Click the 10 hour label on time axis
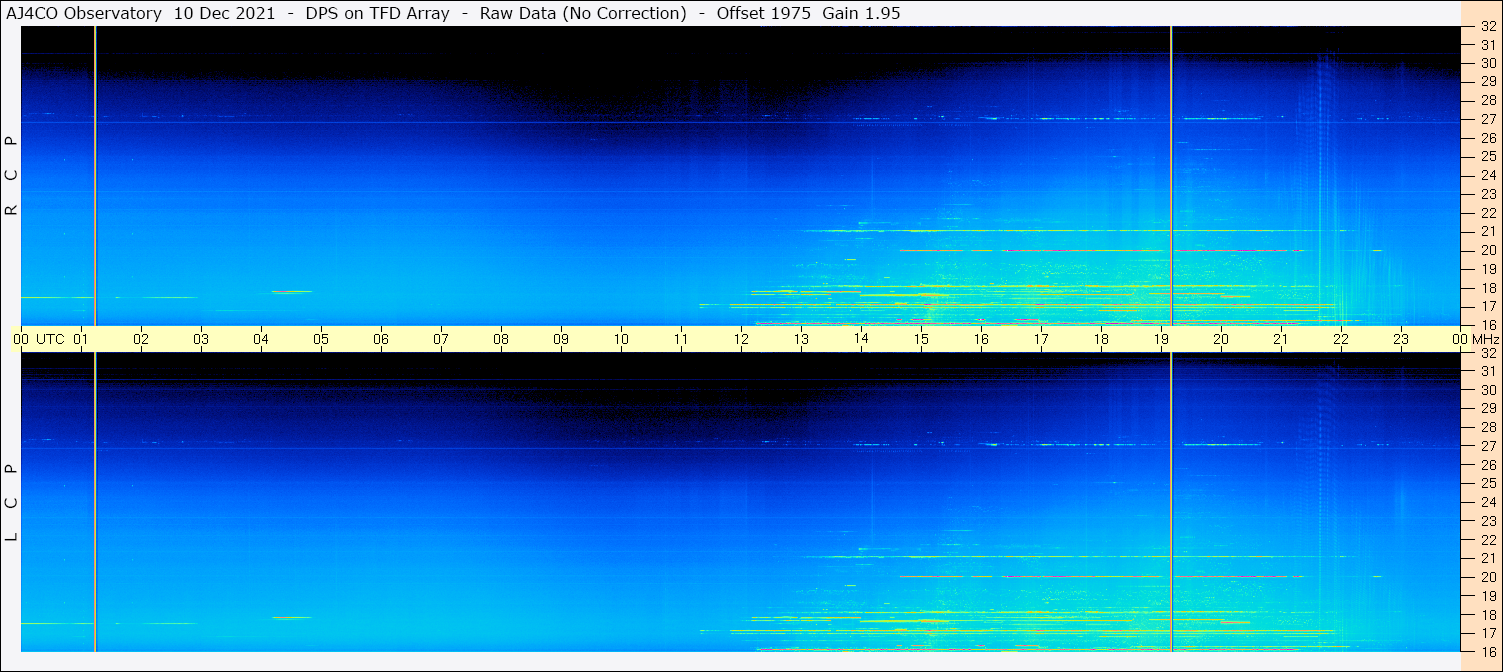Viewport: 1503px width, 672px height. pos(621,339)
